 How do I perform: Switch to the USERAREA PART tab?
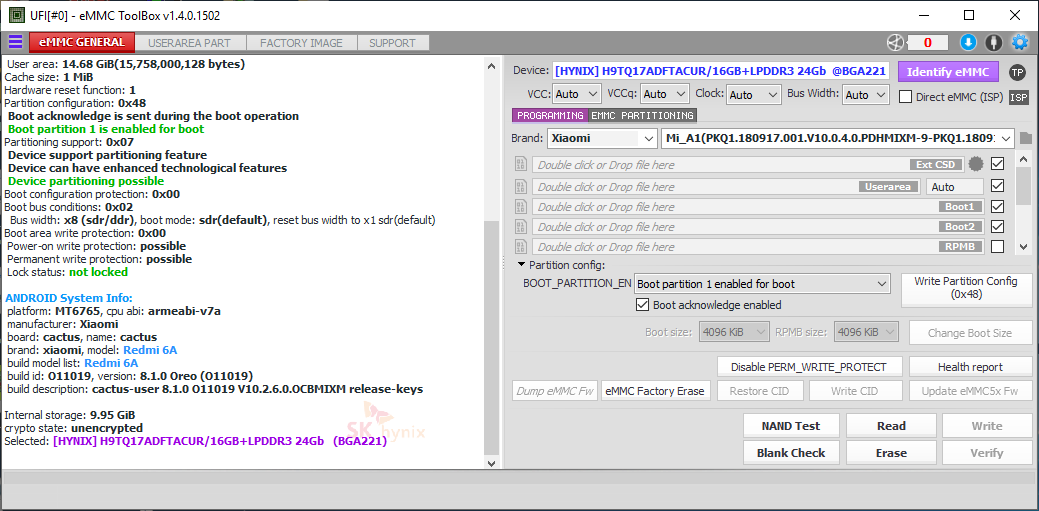coord(190,43)
